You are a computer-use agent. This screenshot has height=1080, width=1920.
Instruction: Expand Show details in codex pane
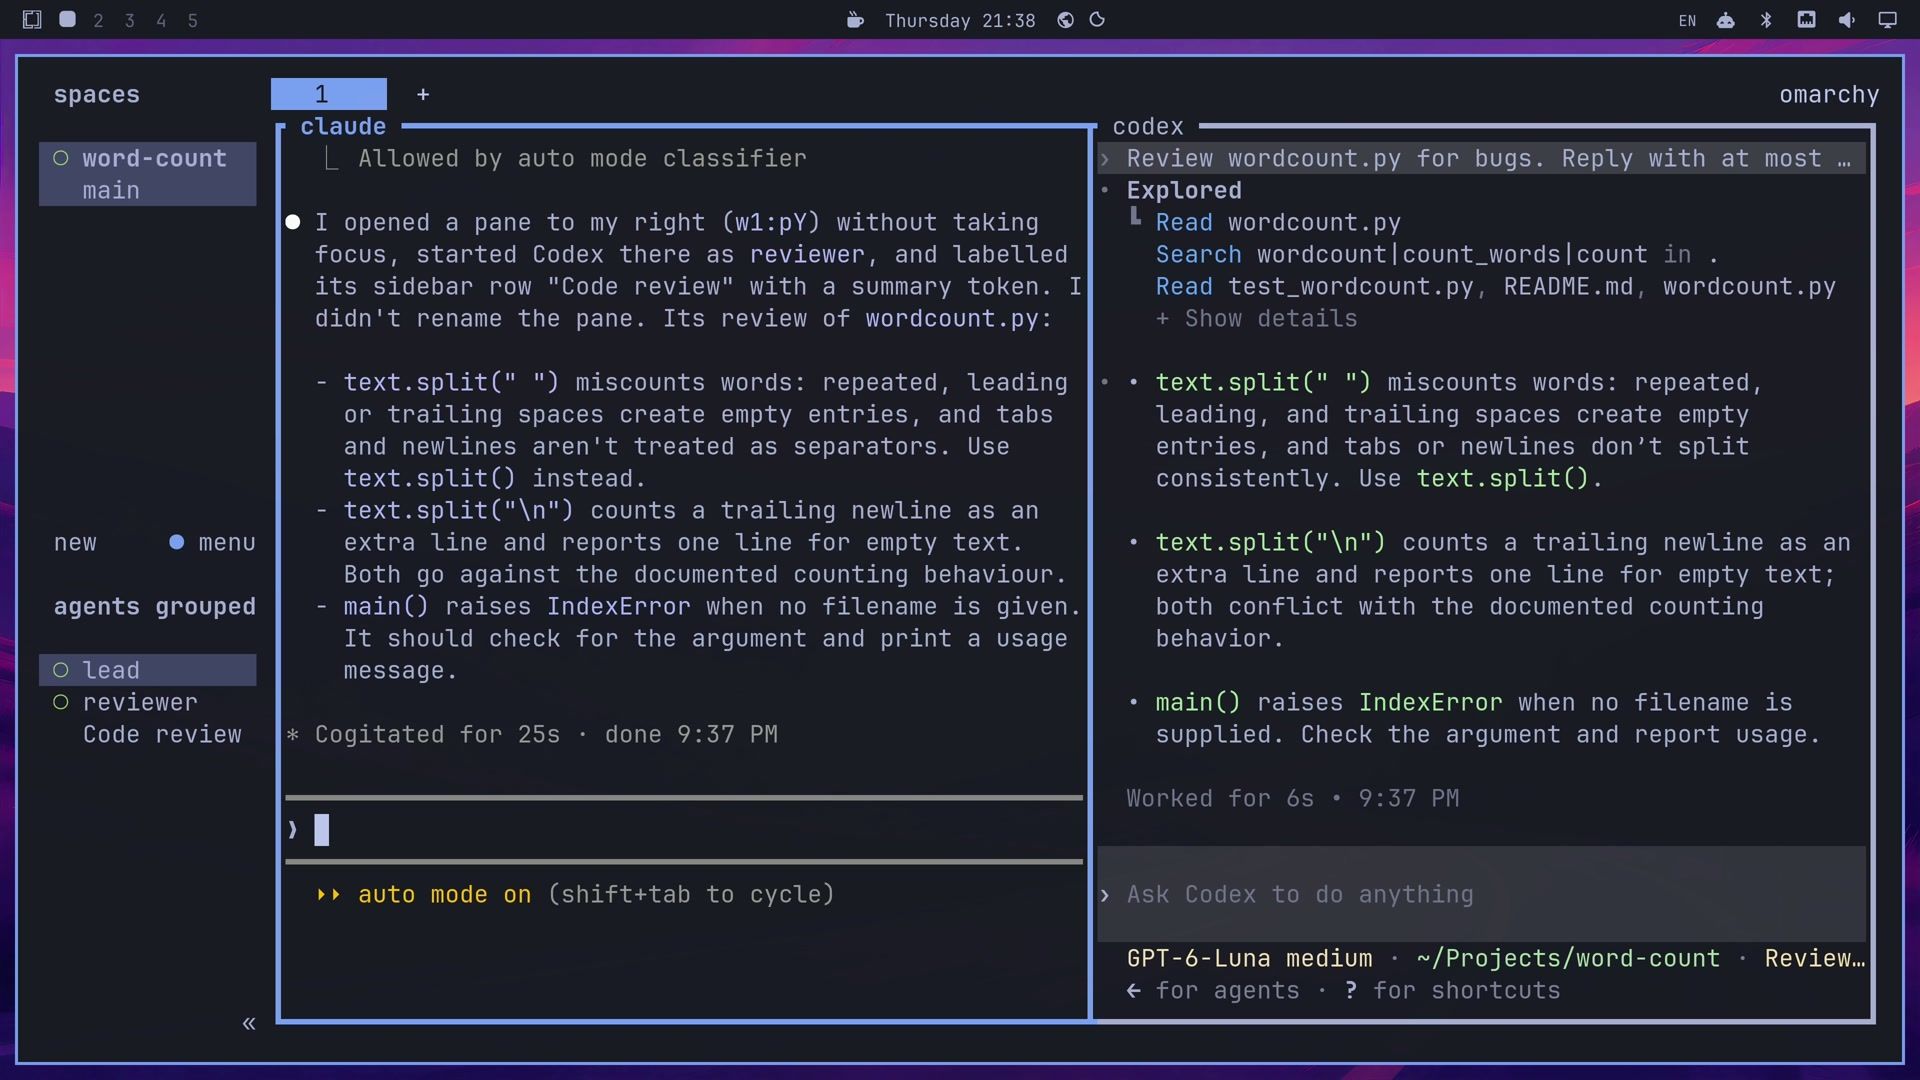pos(1256,318)
